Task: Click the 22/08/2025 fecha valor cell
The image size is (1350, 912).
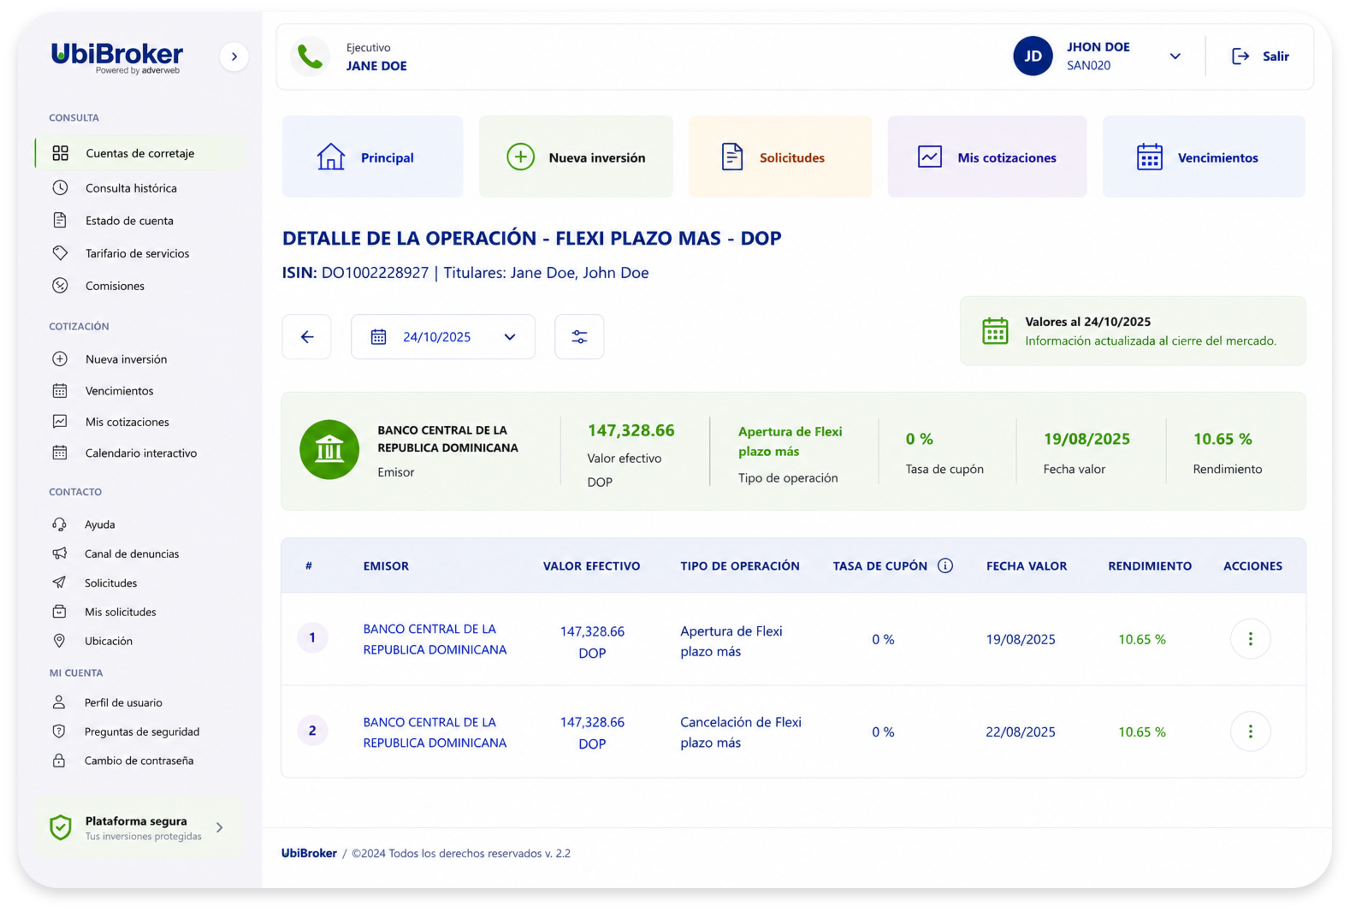Action: pos(1020,732)
